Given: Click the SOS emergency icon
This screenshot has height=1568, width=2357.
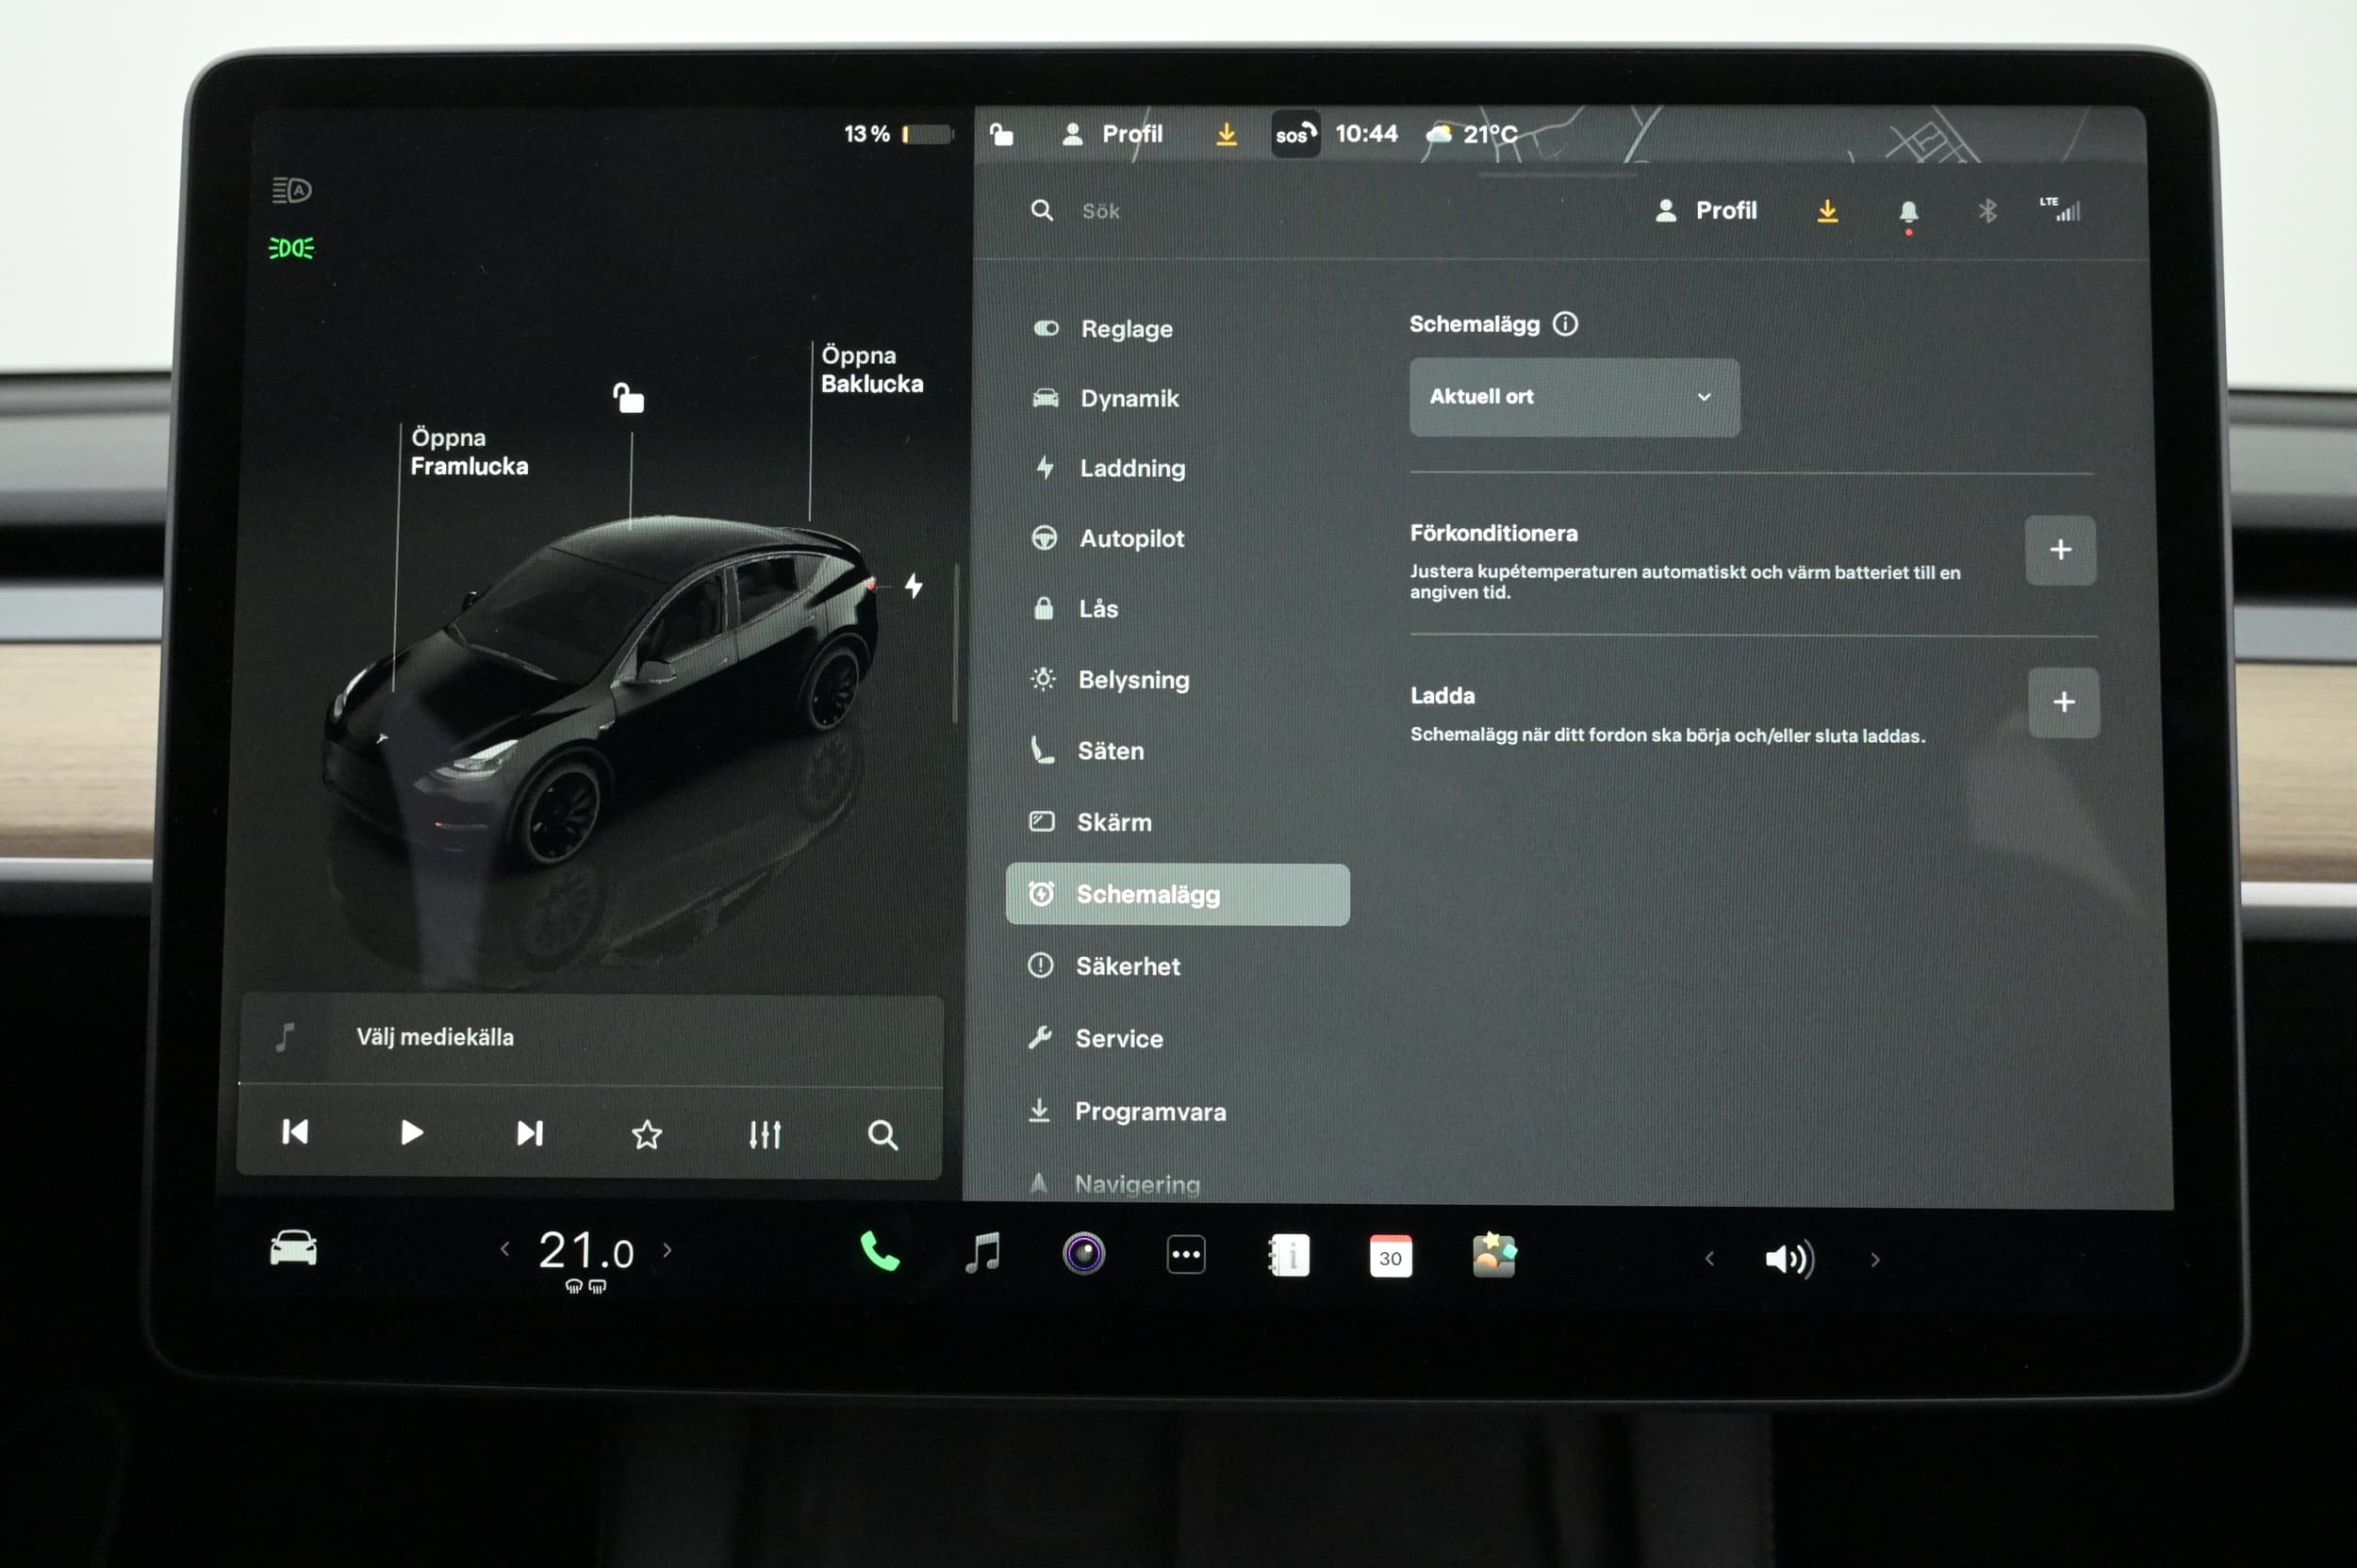Looking at the screenshot, I should coord(1295,134).
